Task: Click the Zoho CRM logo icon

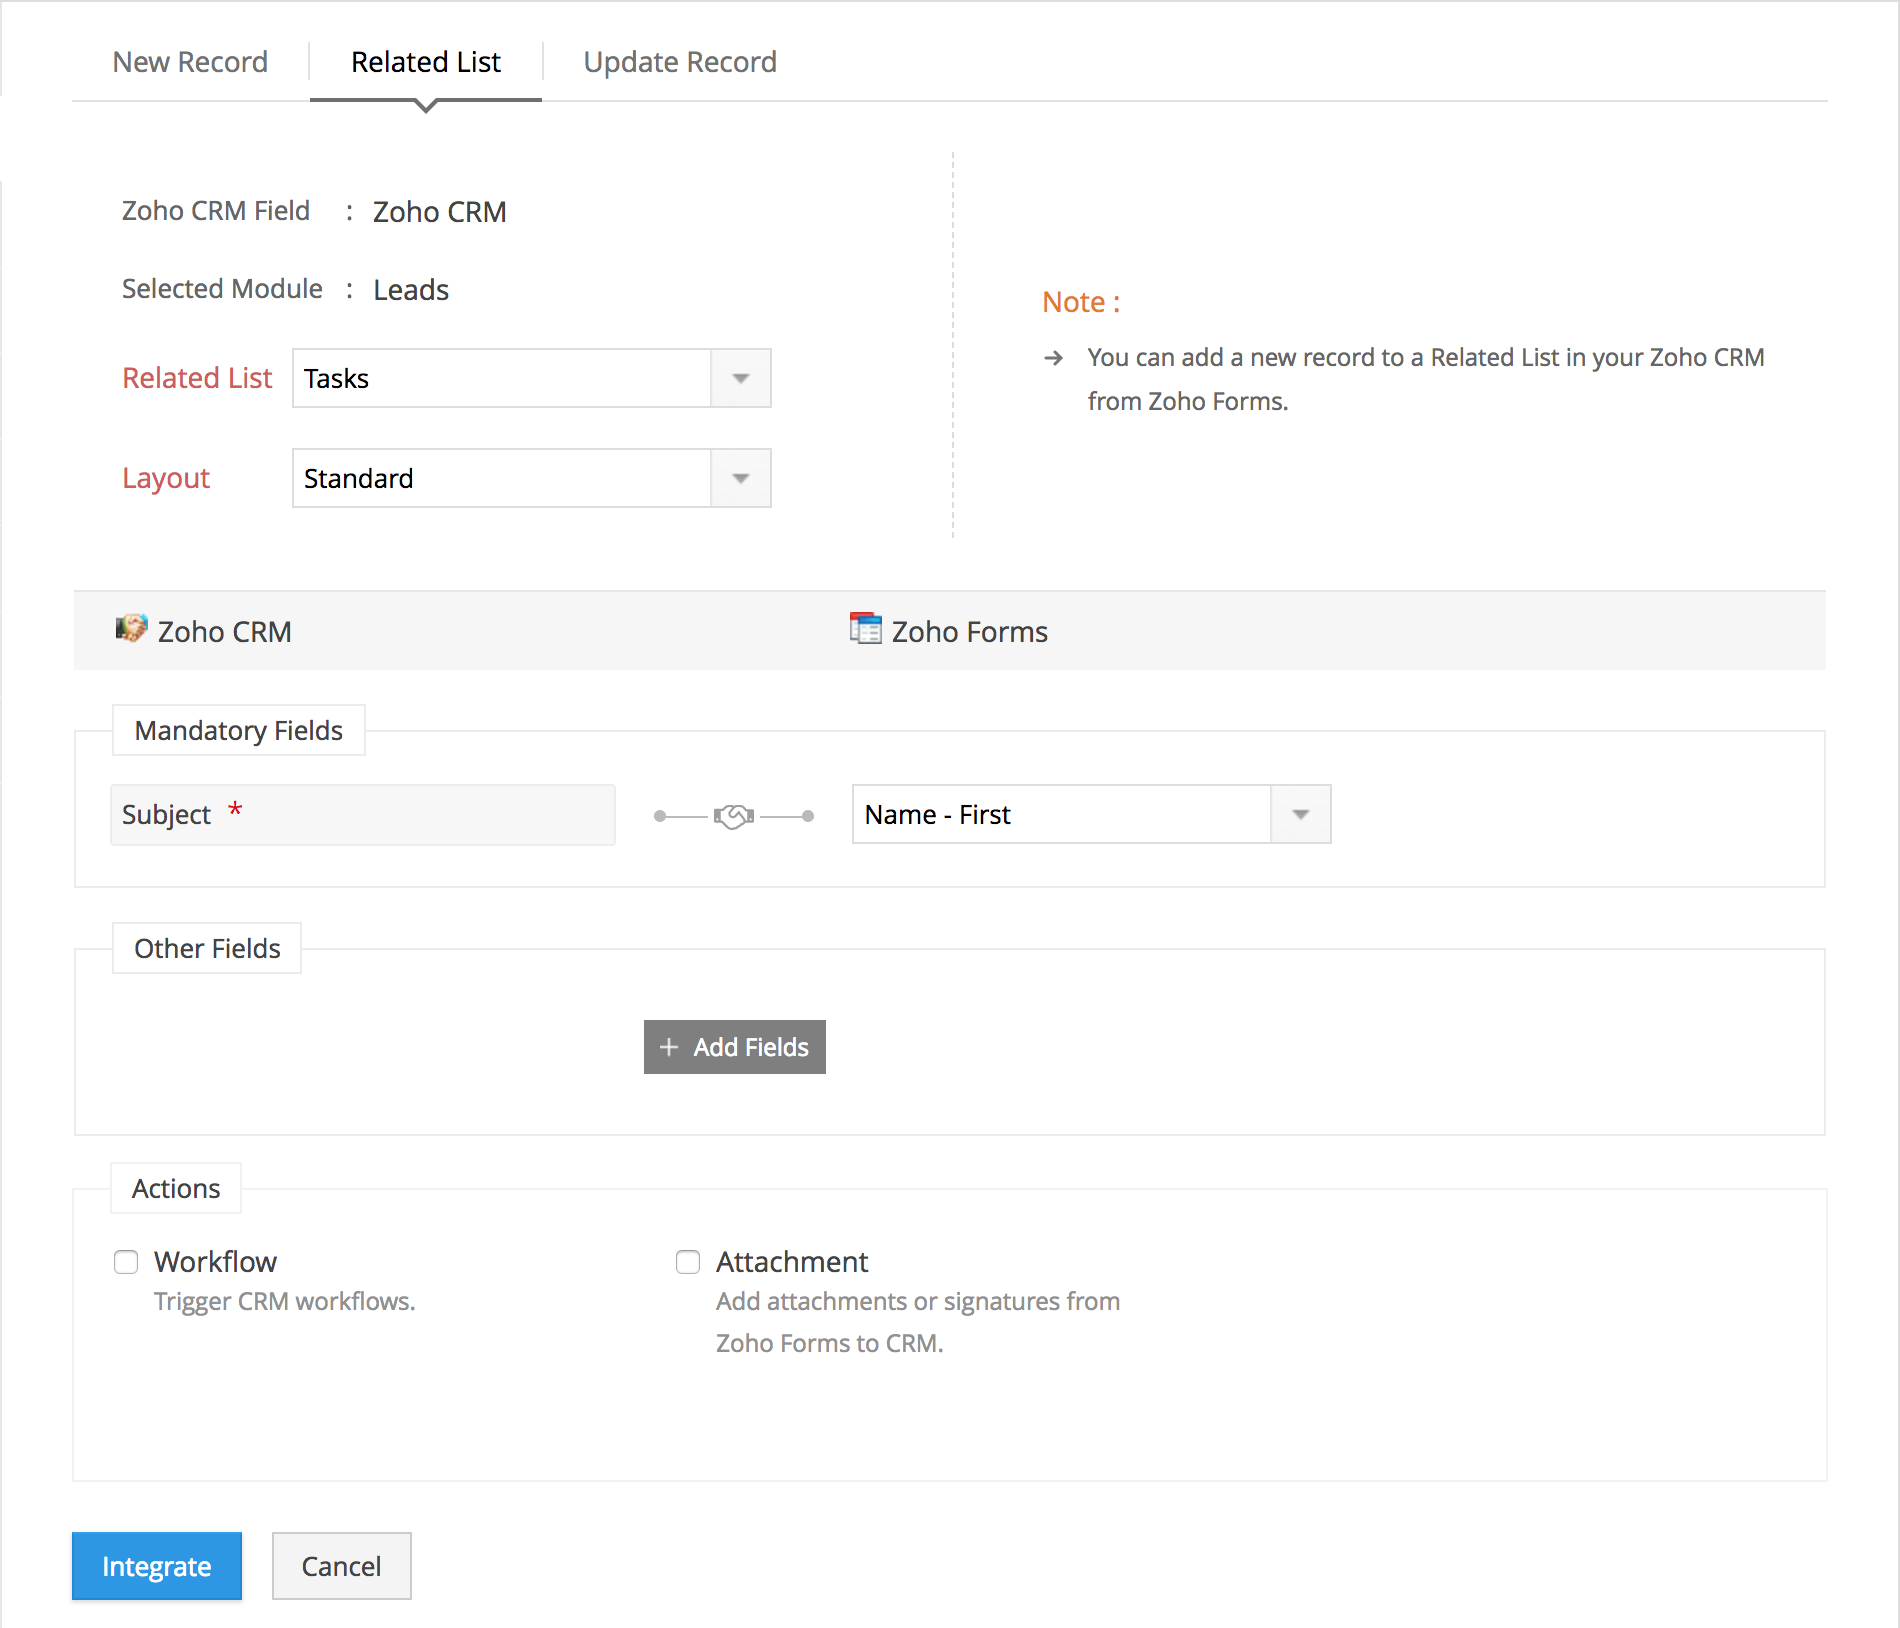Action: (131, 629)
